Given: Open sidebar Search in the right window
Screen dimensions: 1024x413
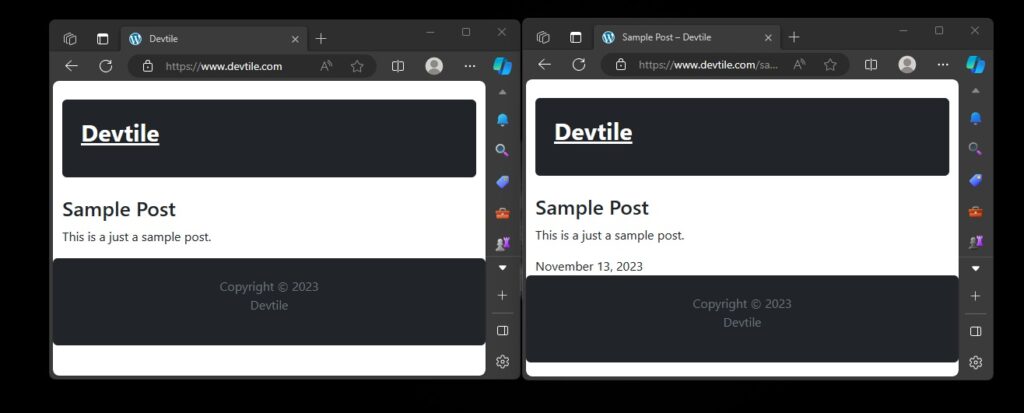Looking at the screenshot, I should pos(975,149).
